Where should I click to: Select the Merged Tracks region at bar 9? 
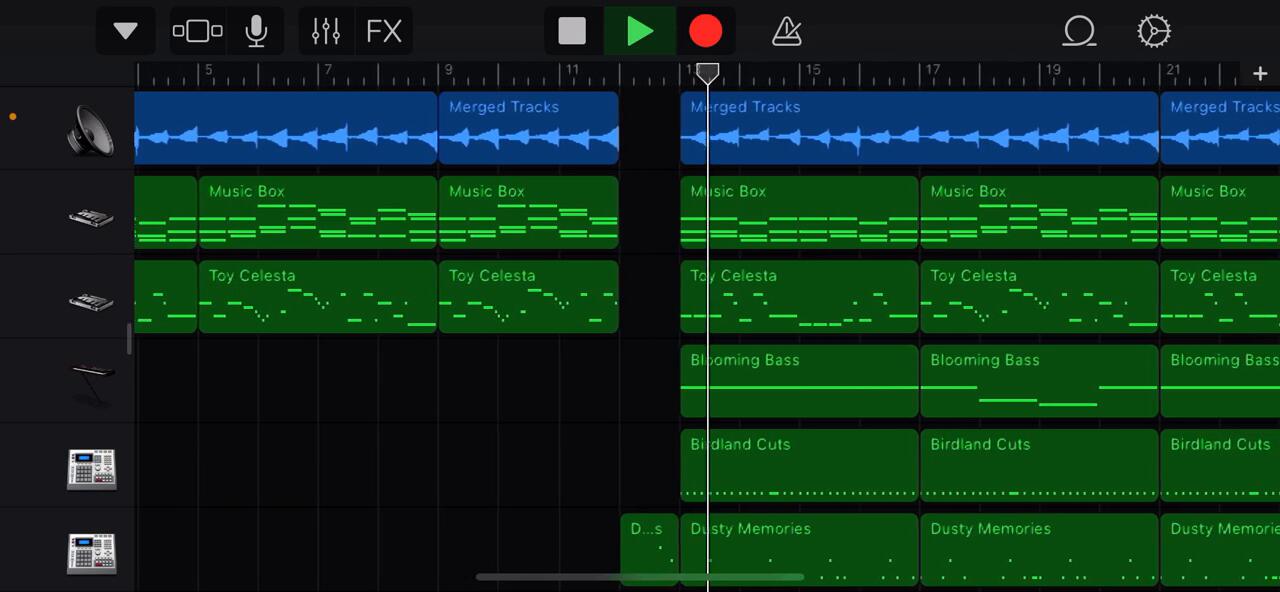coord(528,128)
